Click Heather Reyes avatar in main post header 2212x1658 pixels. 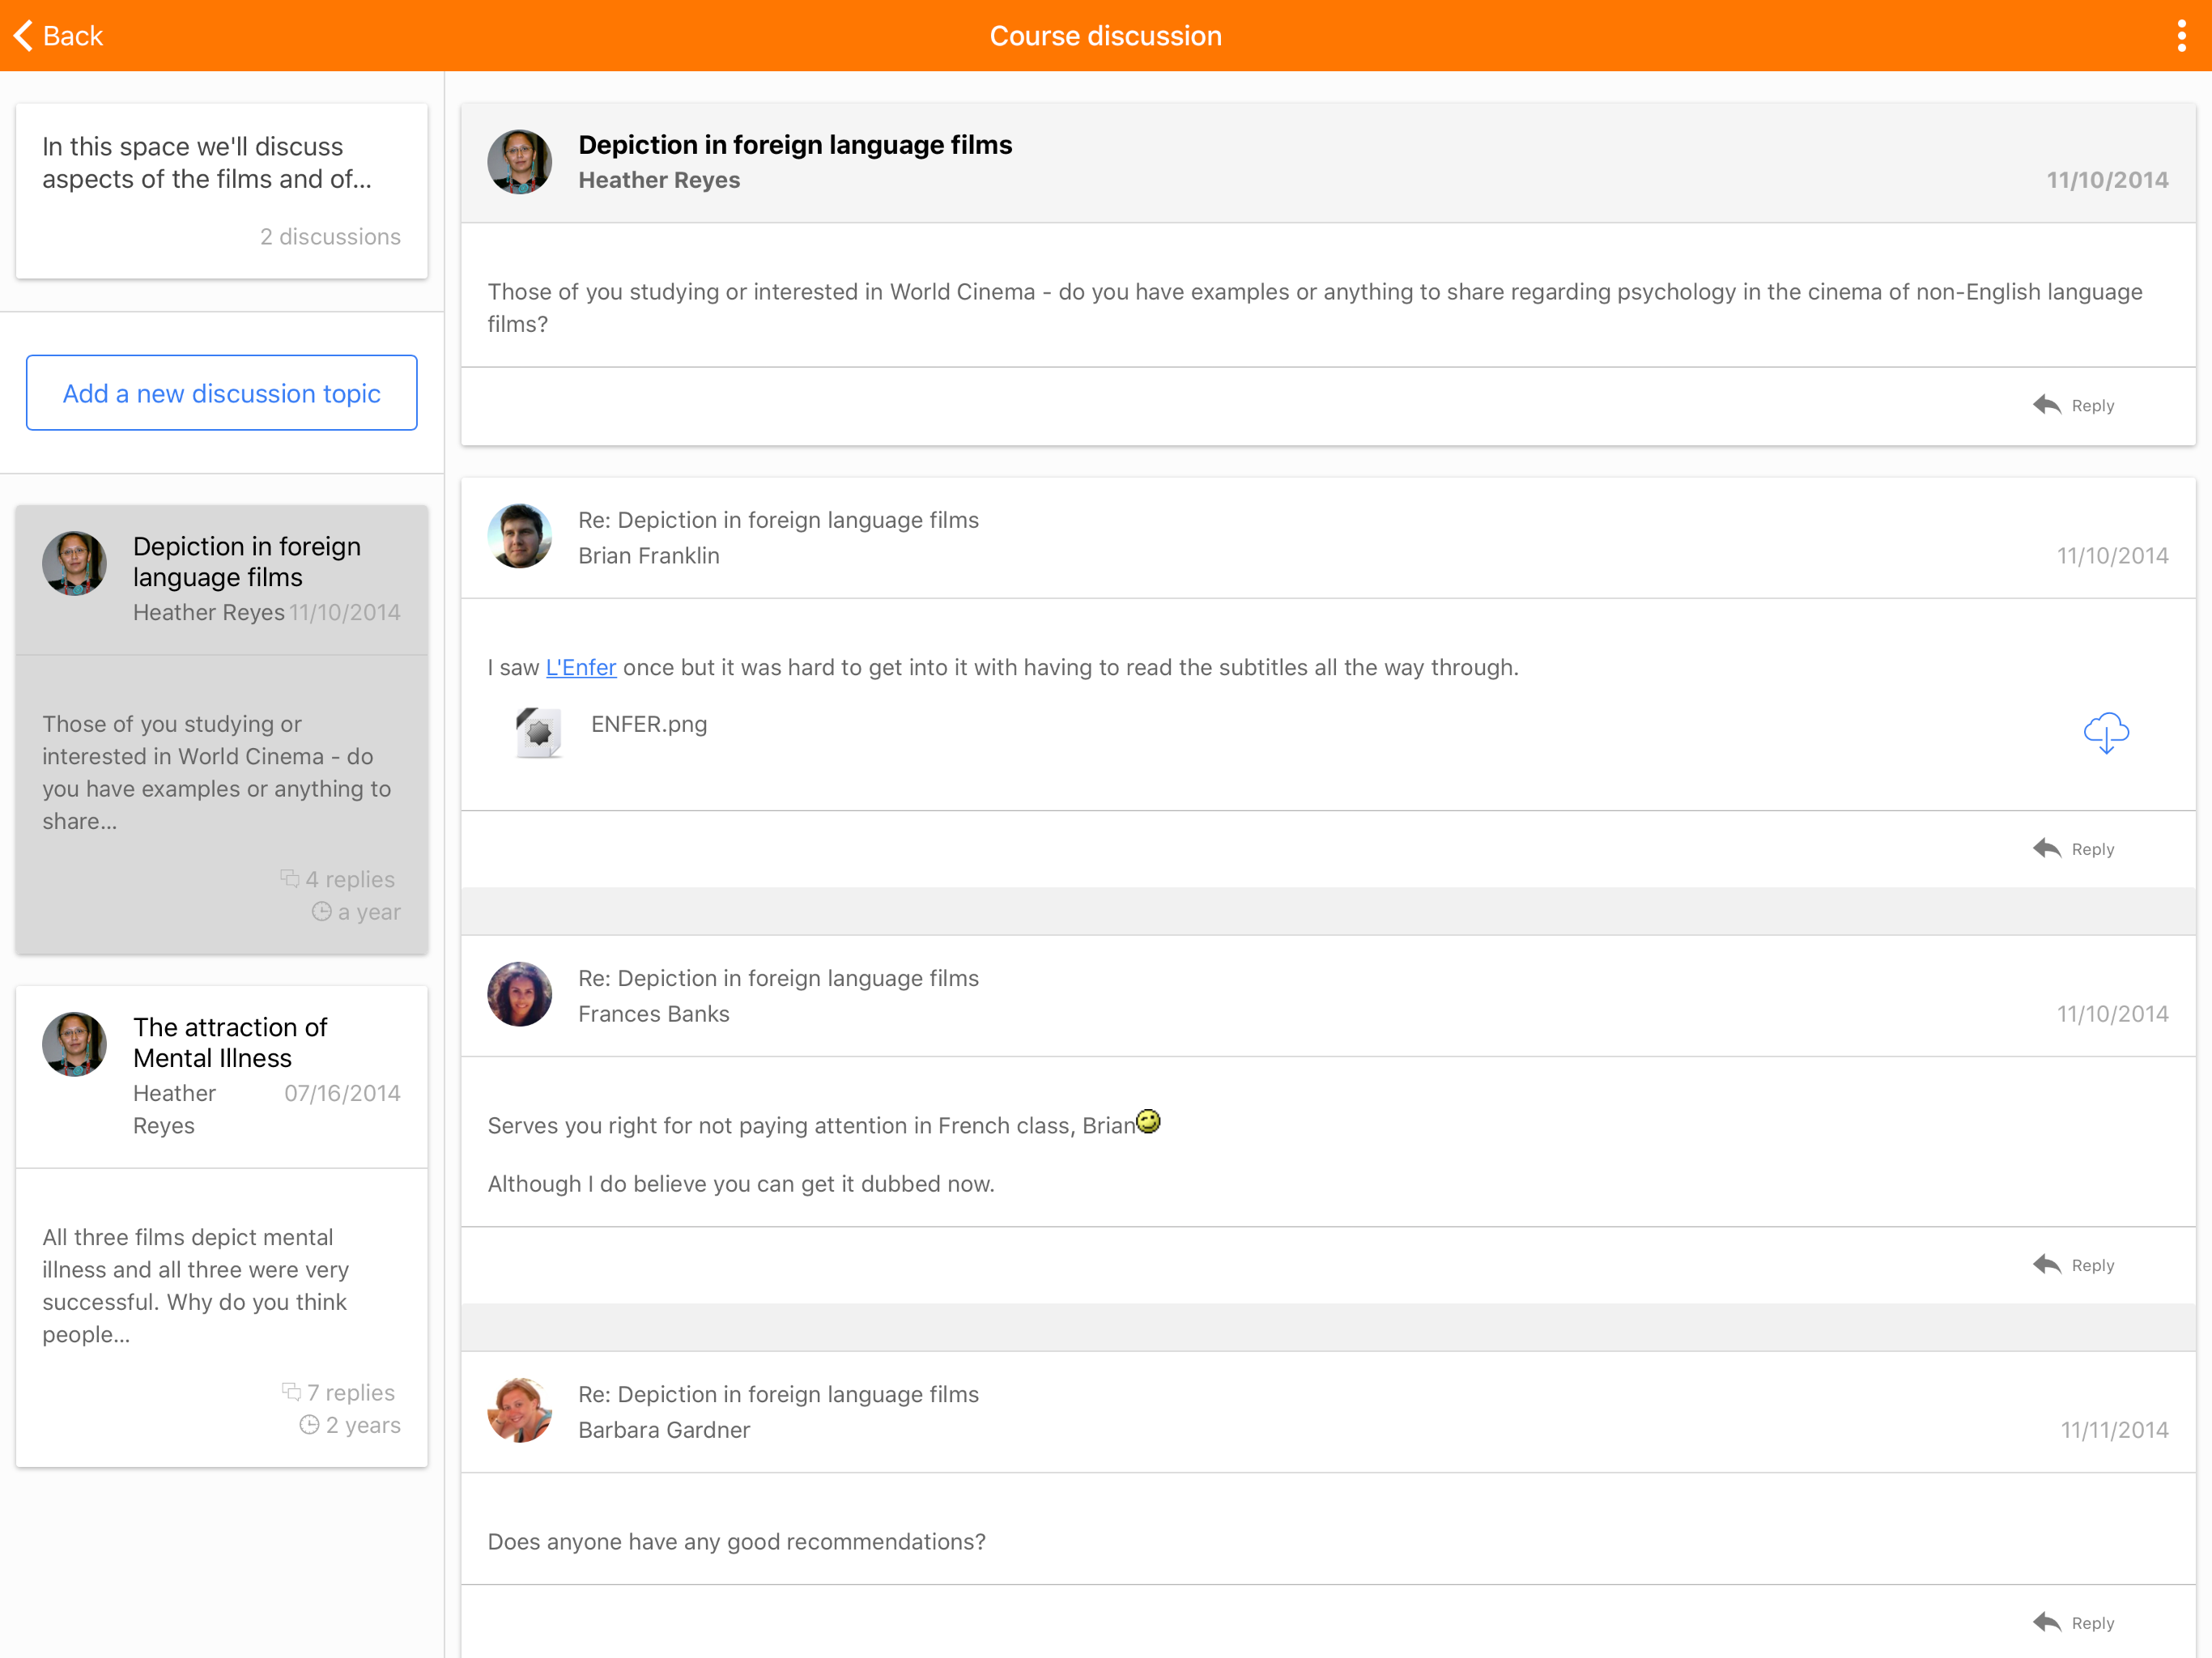520,162
